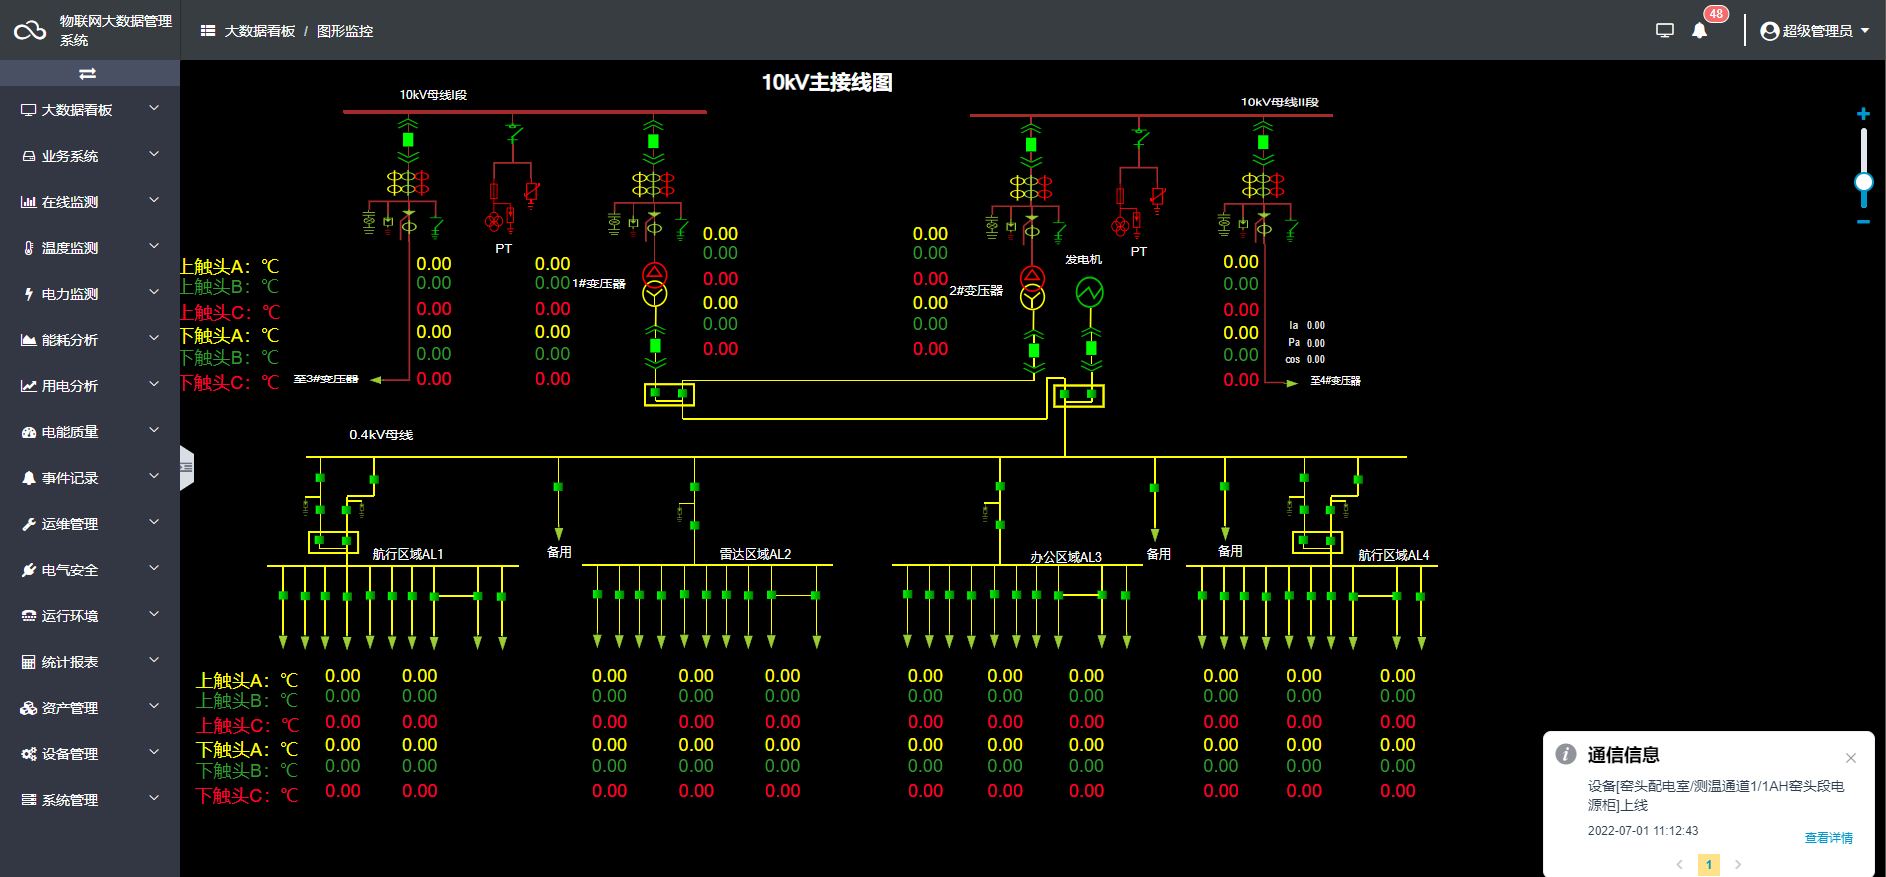
Task: Open the notification bell icon
Action: coord(1699,31)
